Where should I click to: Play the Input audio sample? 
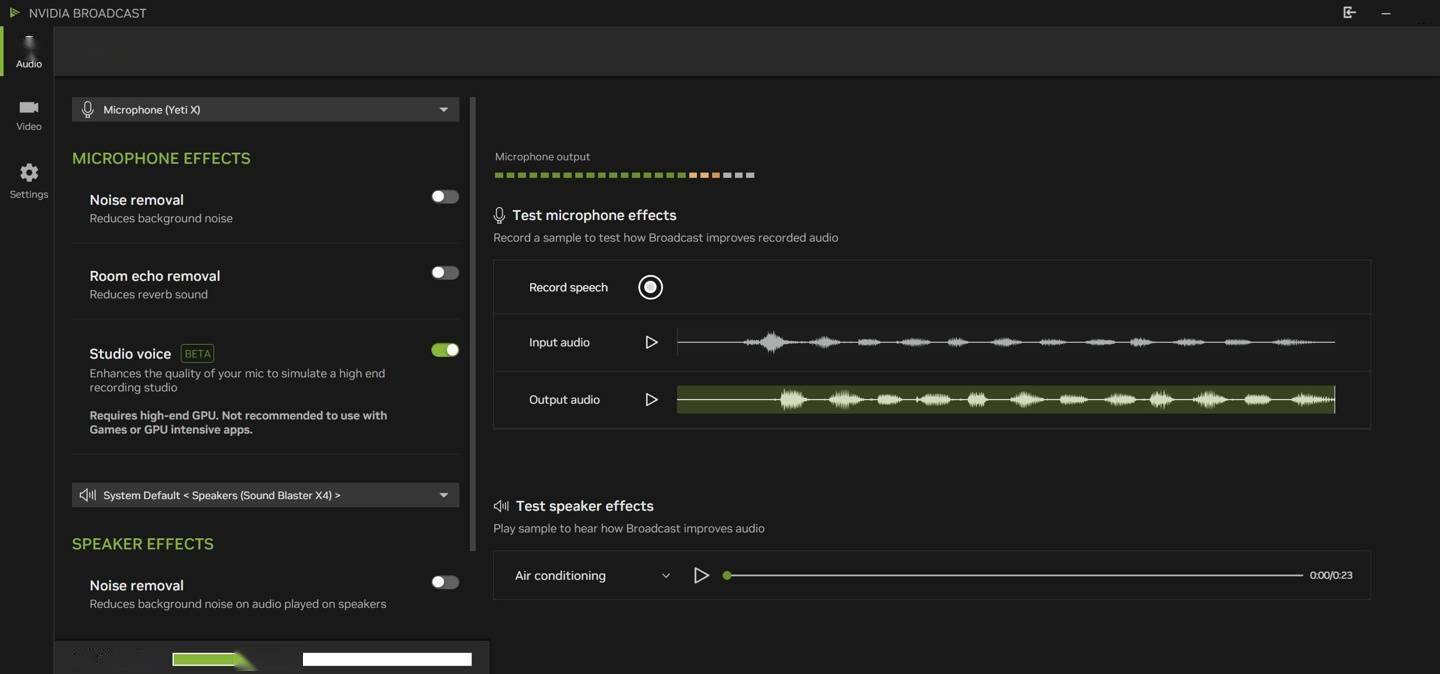(651, 342)
